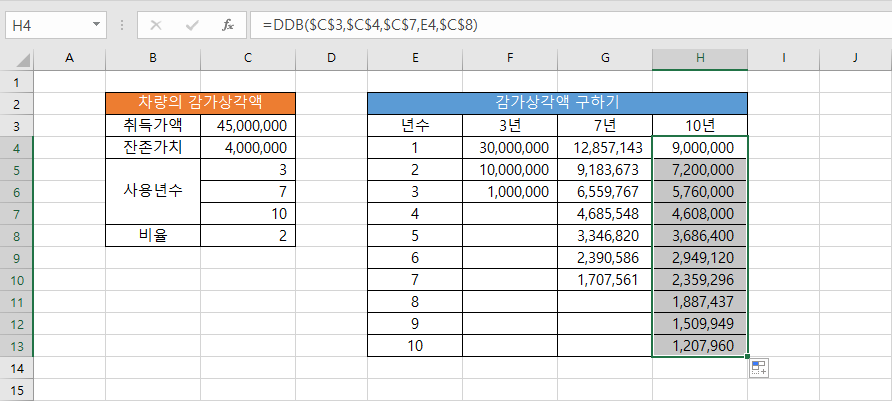Select the 1,207,960 cell
Screen dimensions: 892x401
pos(700,346)
